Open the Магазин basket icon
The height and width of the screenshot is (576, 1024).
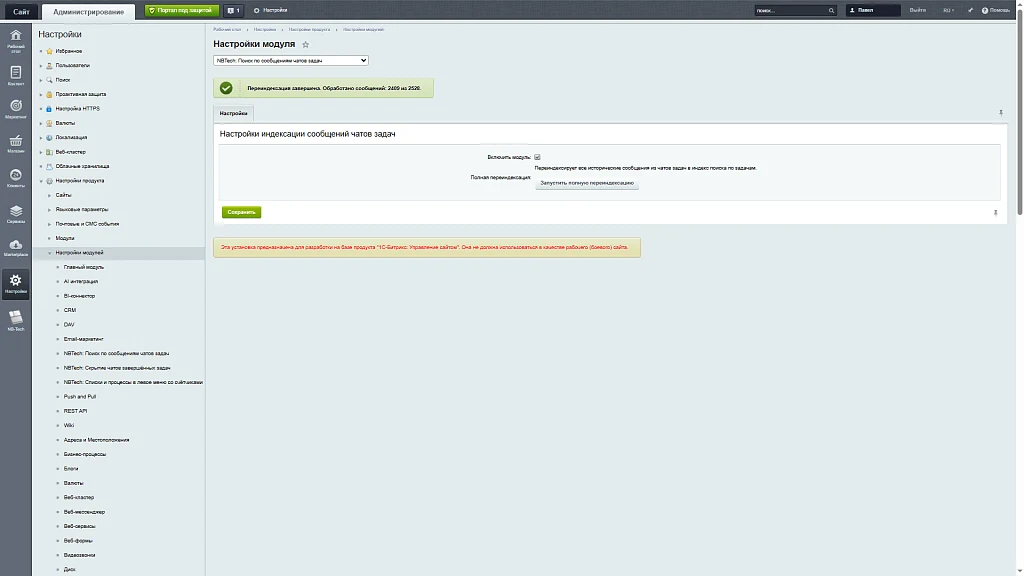(x=16, y=144)
